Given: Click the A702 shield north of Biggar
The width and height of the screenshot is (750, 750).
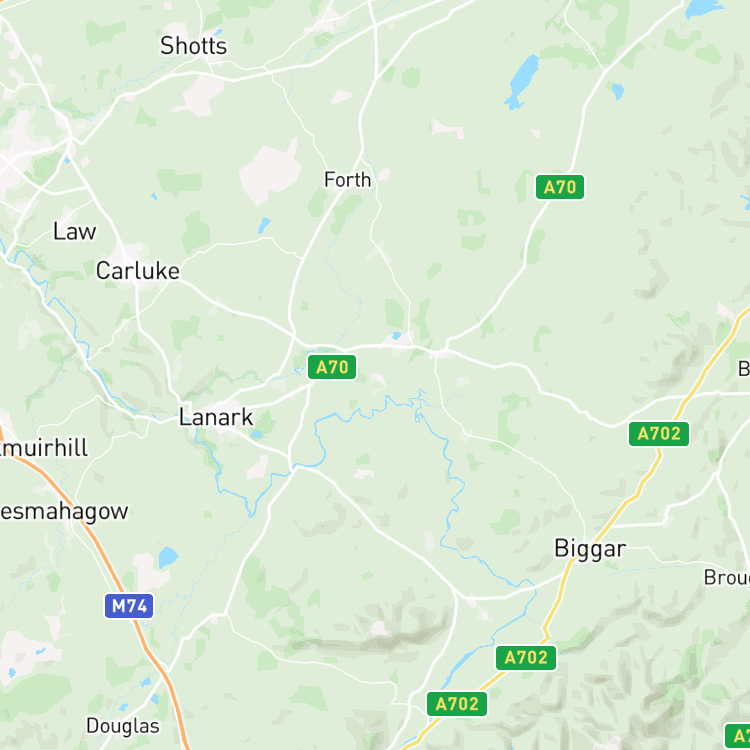Looking at the screenshot, I should point(659,433).
